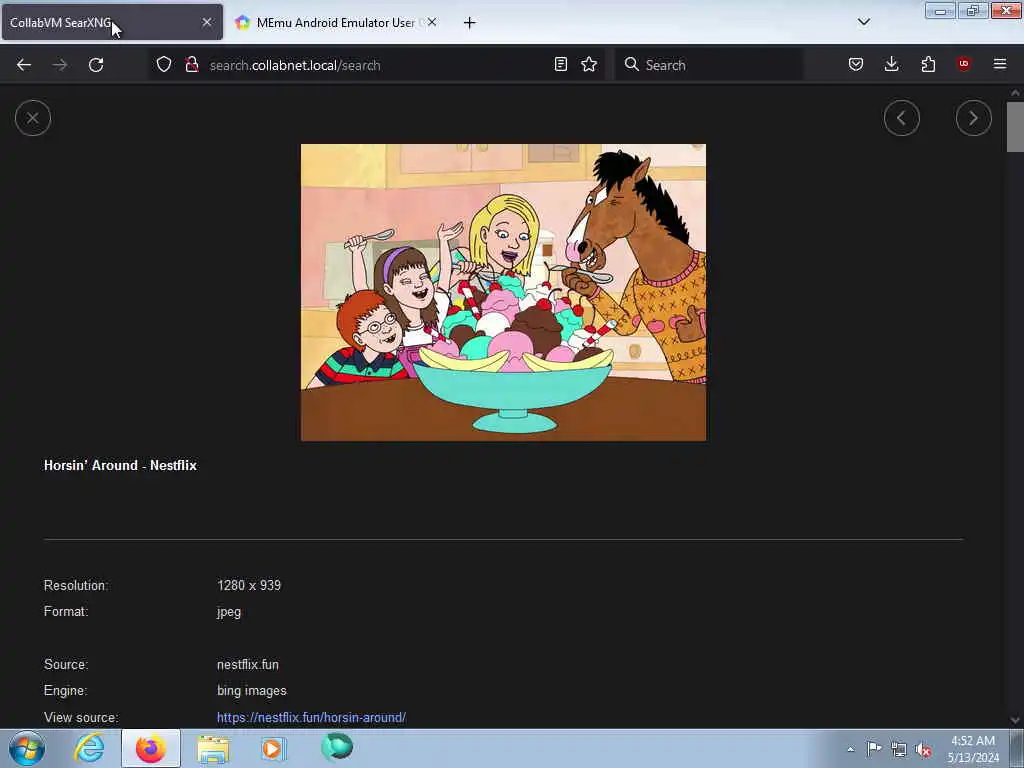
Task: Click the Horsin' Around cartoon image
Action: [x=504, y=293]
